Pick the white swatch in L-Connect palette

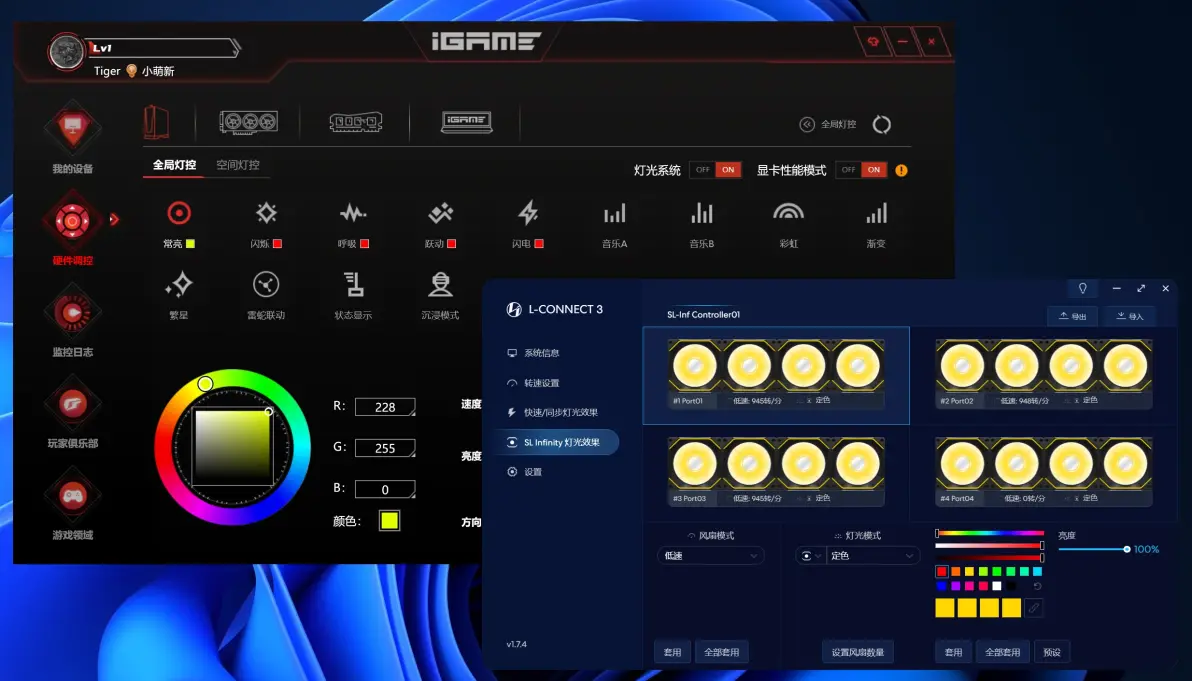tap(997, 586)
